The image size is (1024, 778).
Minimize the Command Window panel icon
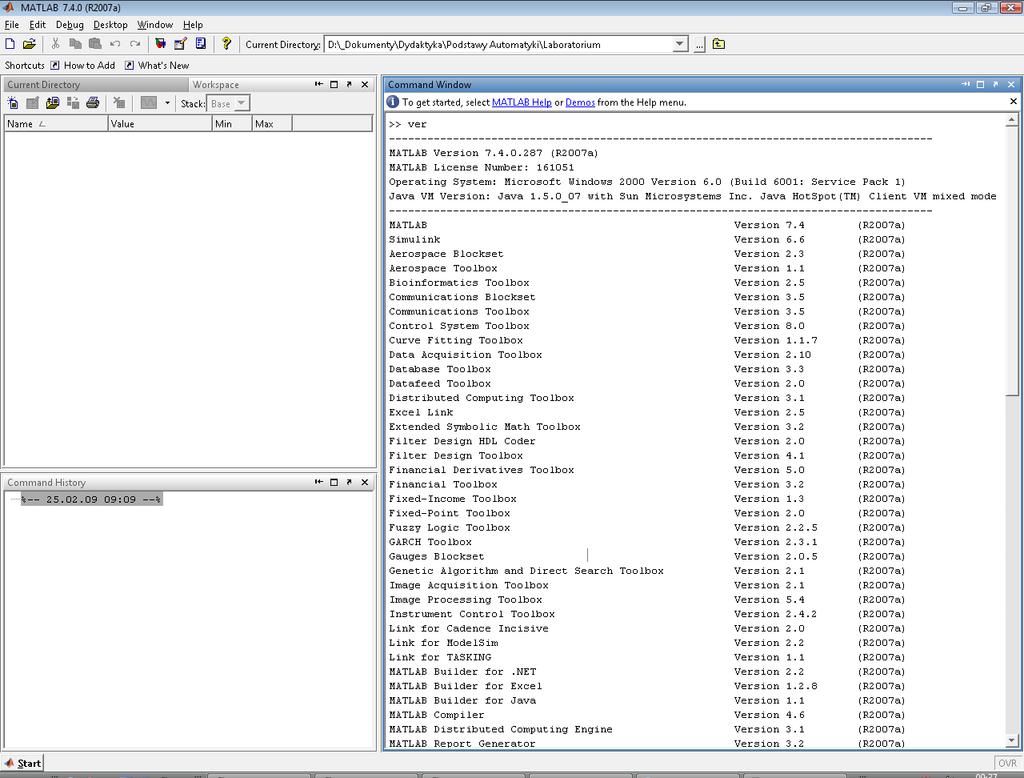pyautogui.click(x=965, y=84)
